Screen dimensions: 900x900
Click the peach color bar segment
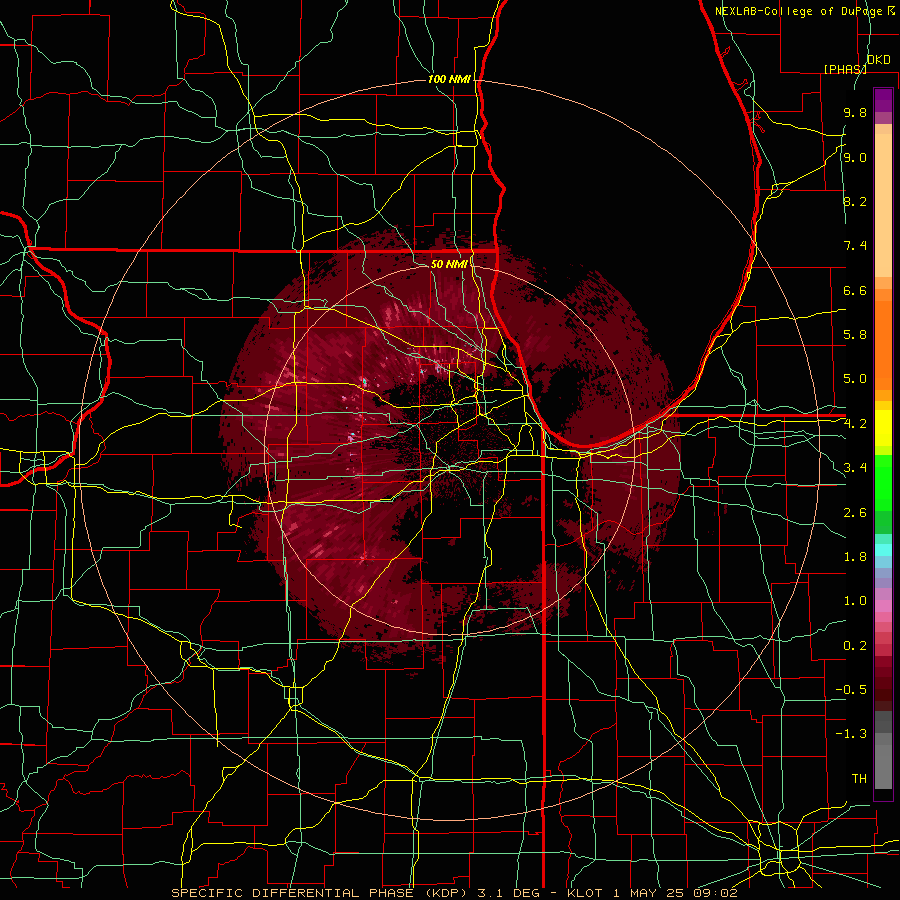883,205
